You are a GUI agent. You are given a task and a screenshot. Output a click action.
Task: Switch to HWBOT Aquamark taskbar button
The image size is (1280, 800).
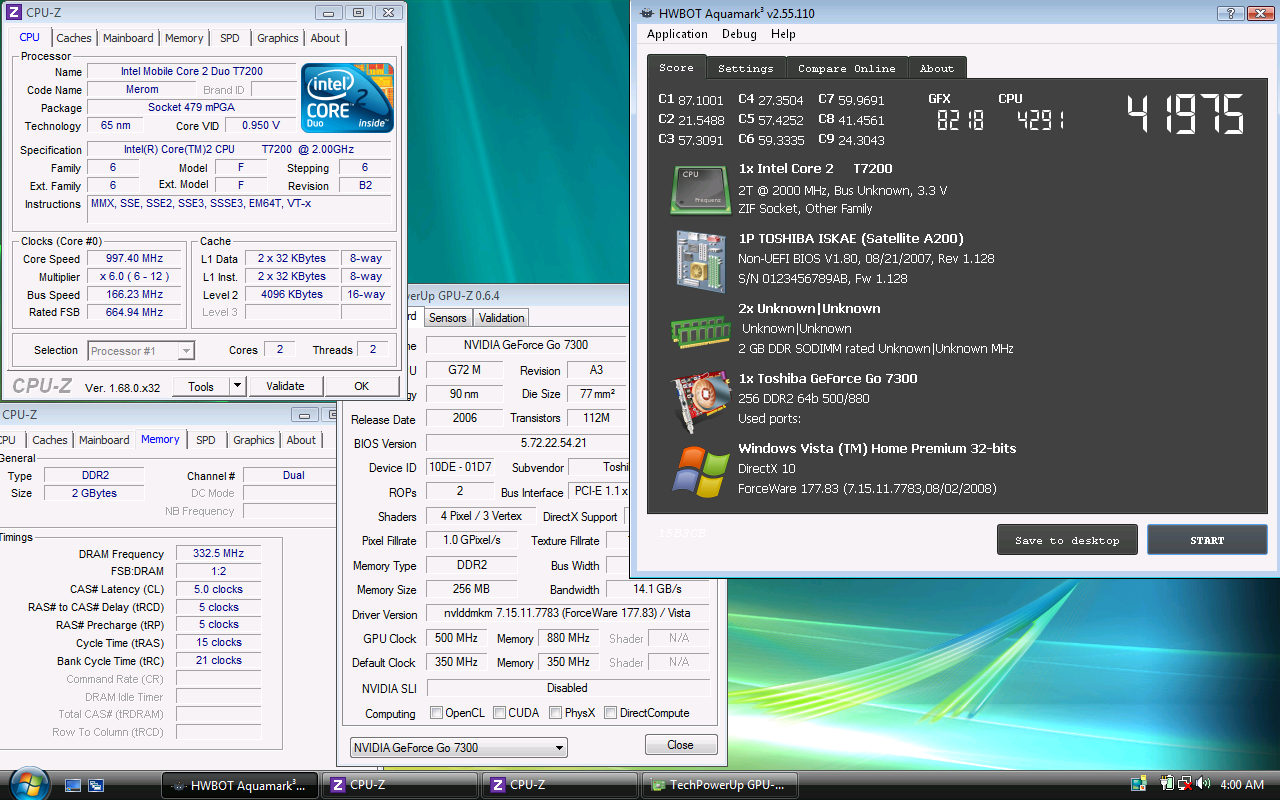pos(240,785)
